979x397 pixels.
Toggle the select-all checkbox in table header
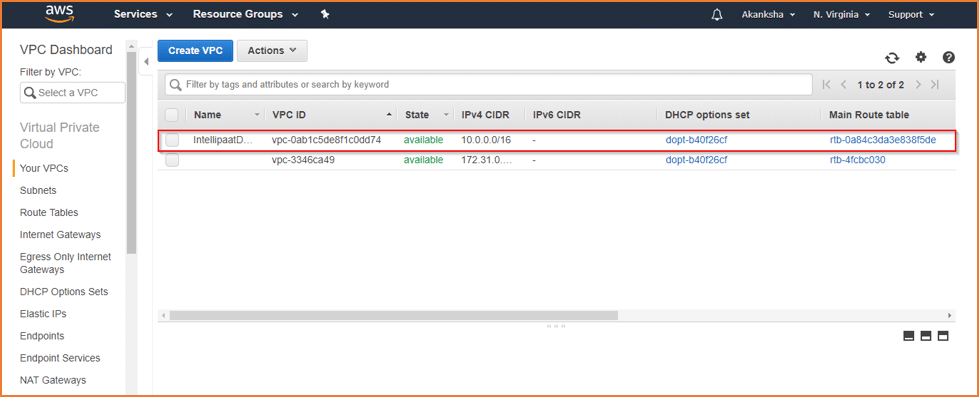[172, 115]
